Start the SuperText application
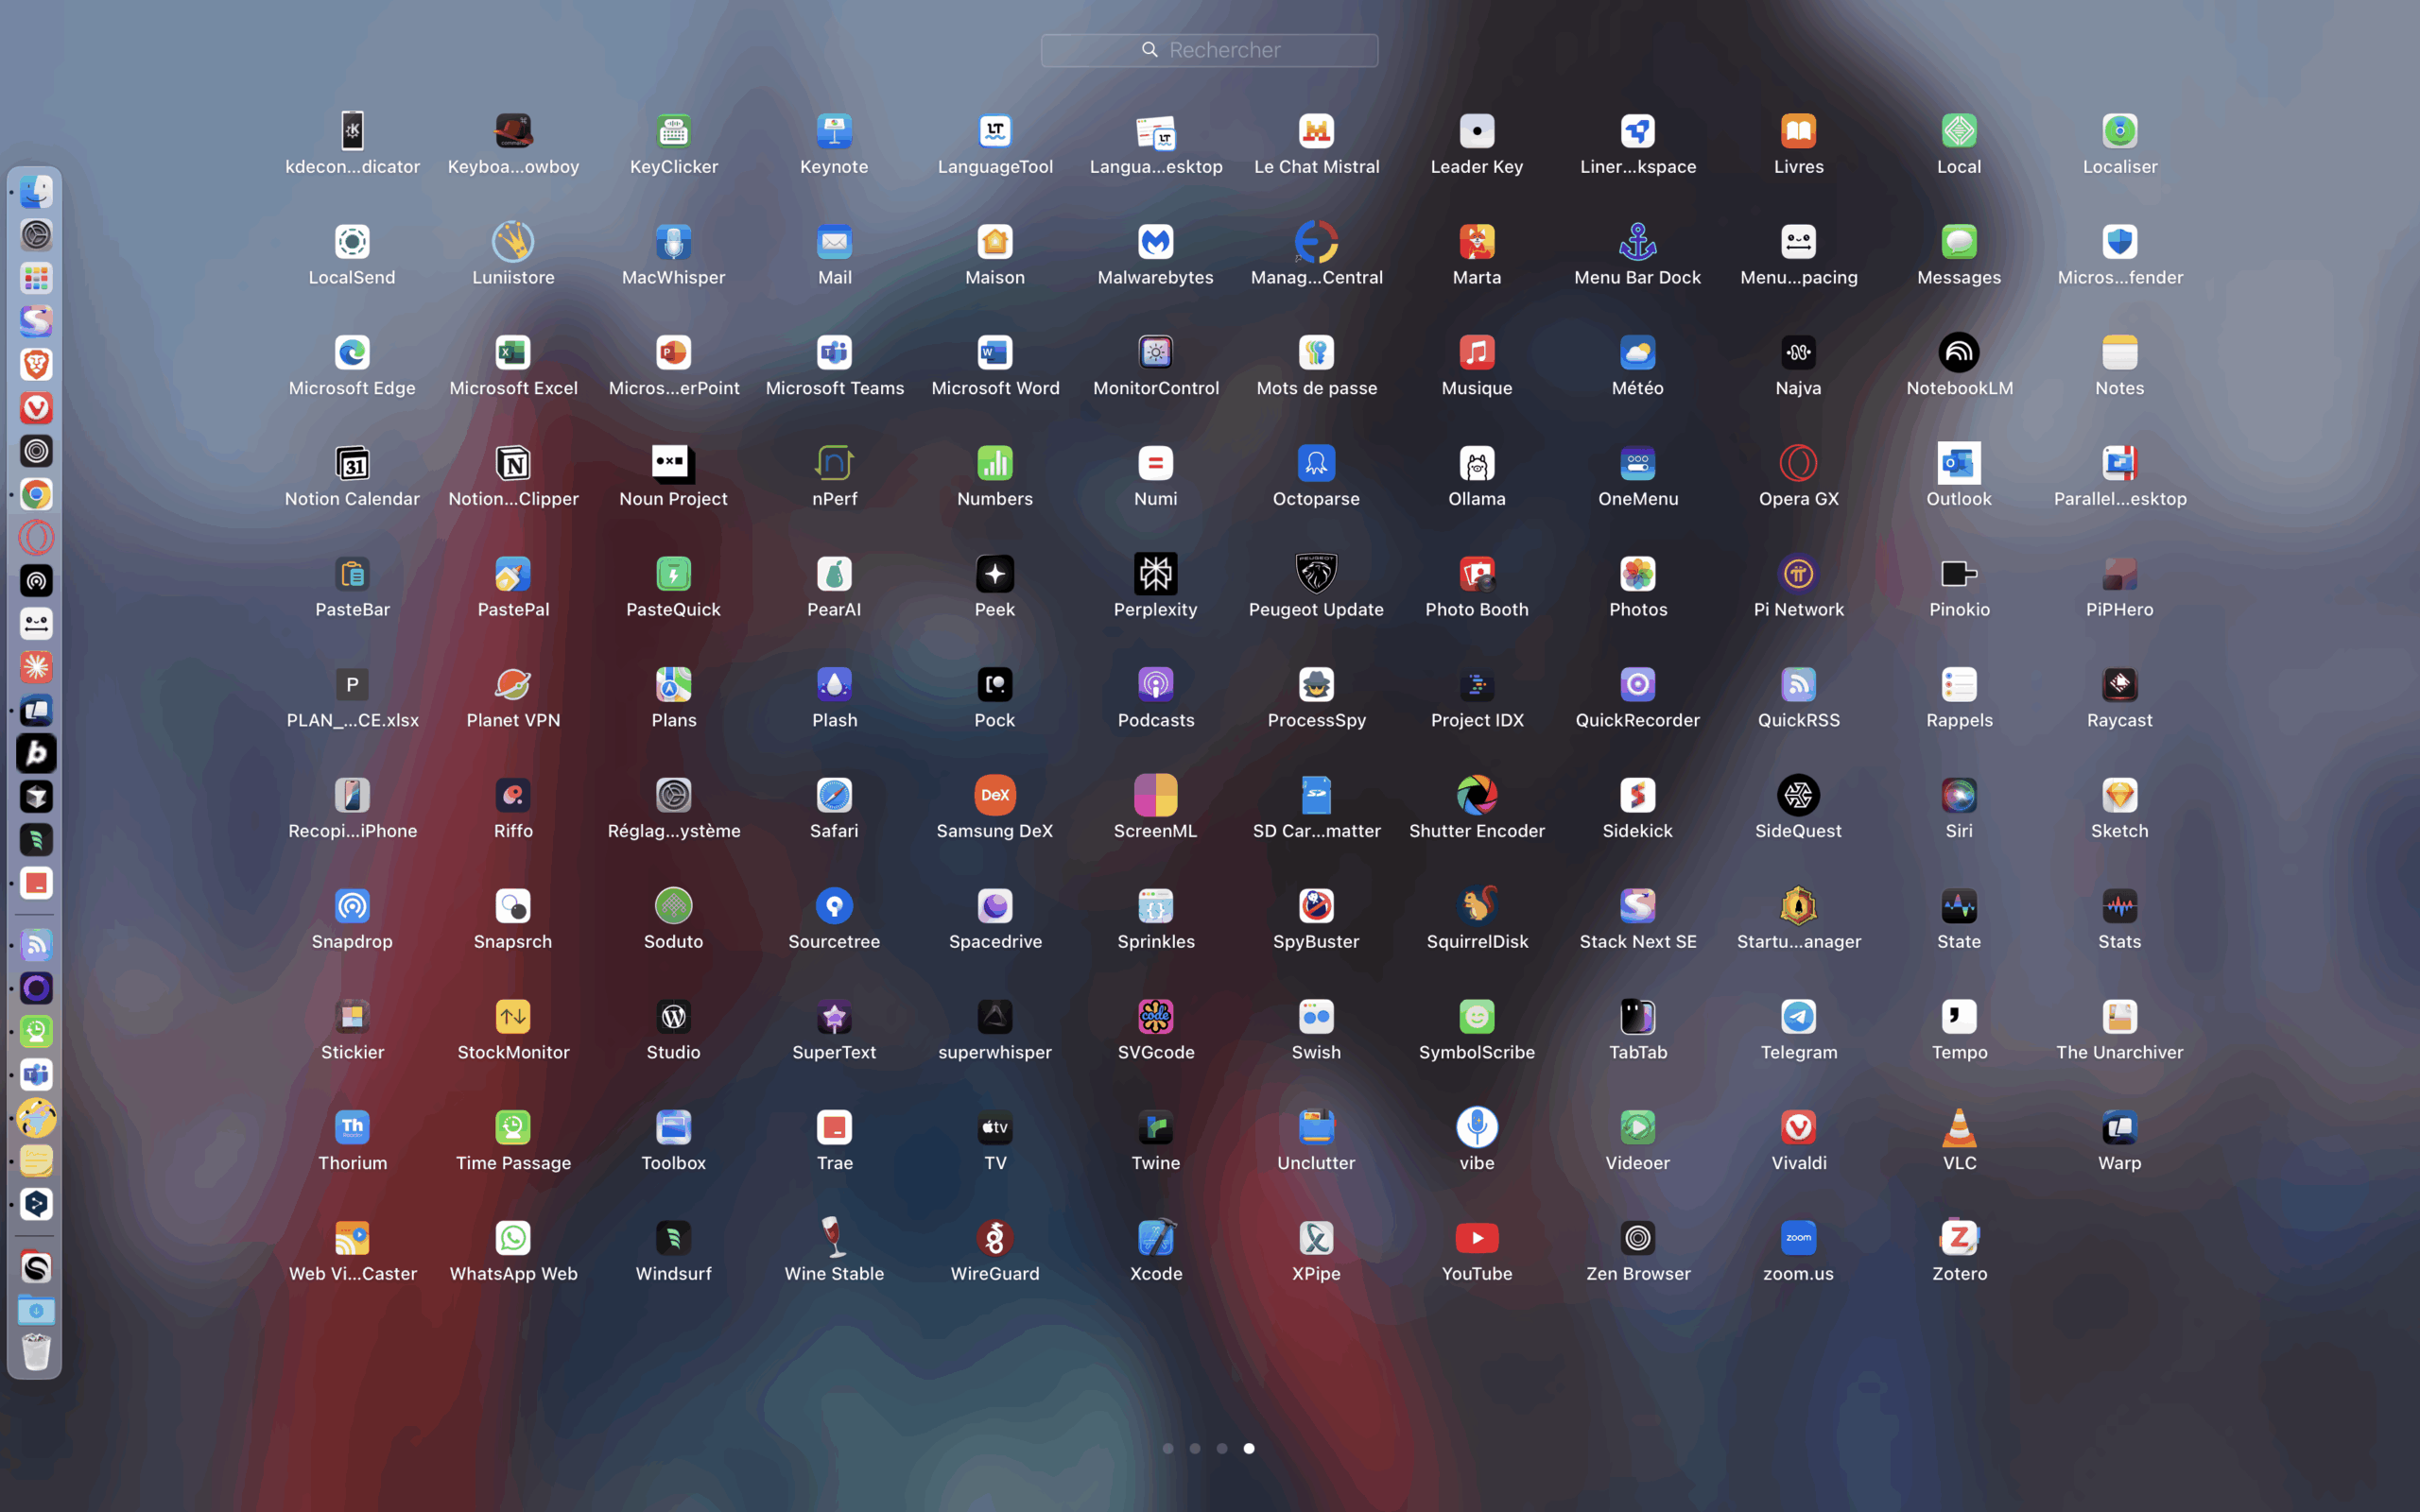This screenshot has height=1512, width=2420. (834, 1016)
